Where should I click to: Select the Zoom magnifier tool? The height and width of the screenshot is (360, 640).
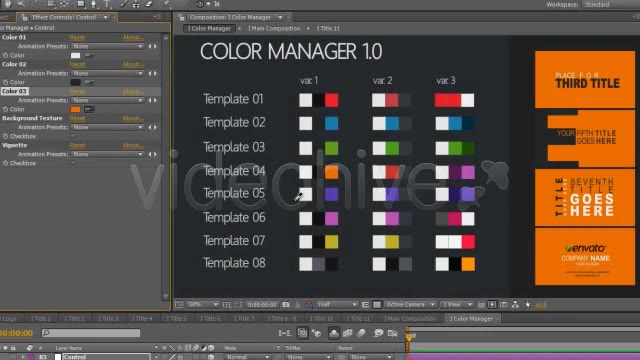(21, 4)
